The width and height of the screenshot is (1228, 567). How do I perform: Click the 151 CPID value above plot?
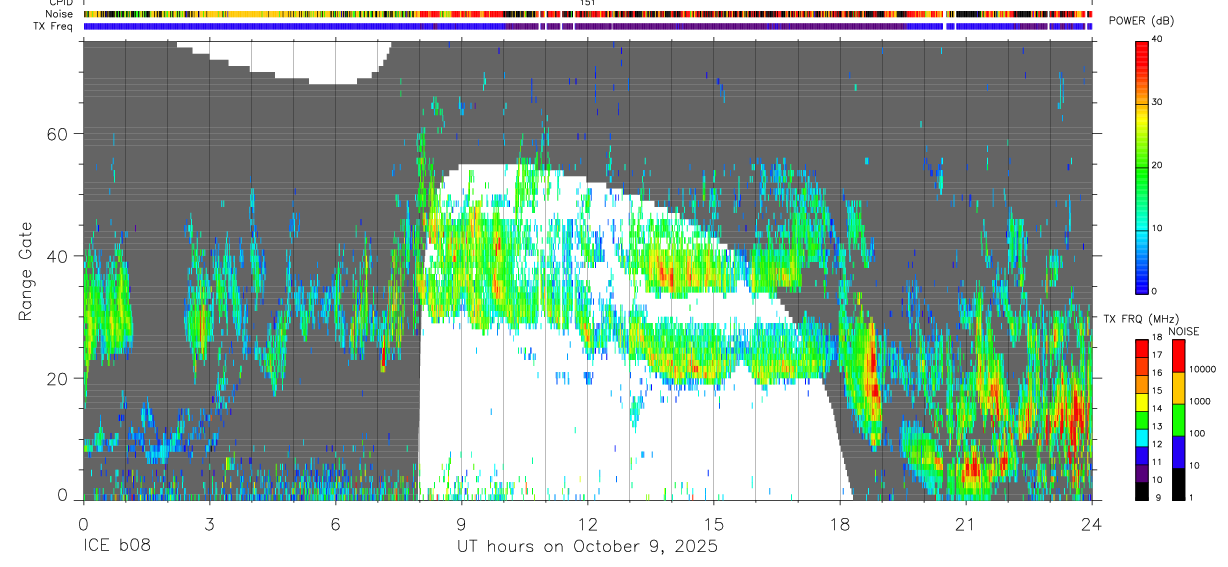587,3
